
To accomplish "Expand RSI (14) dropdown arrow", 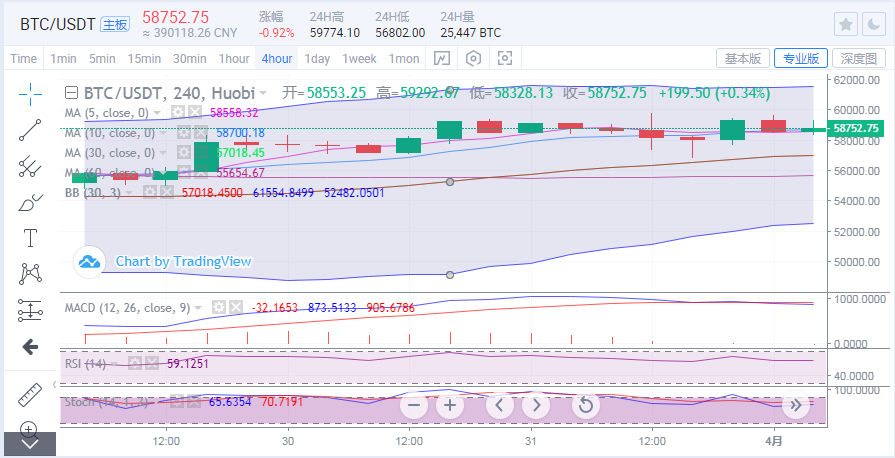I will pos(116,364).
